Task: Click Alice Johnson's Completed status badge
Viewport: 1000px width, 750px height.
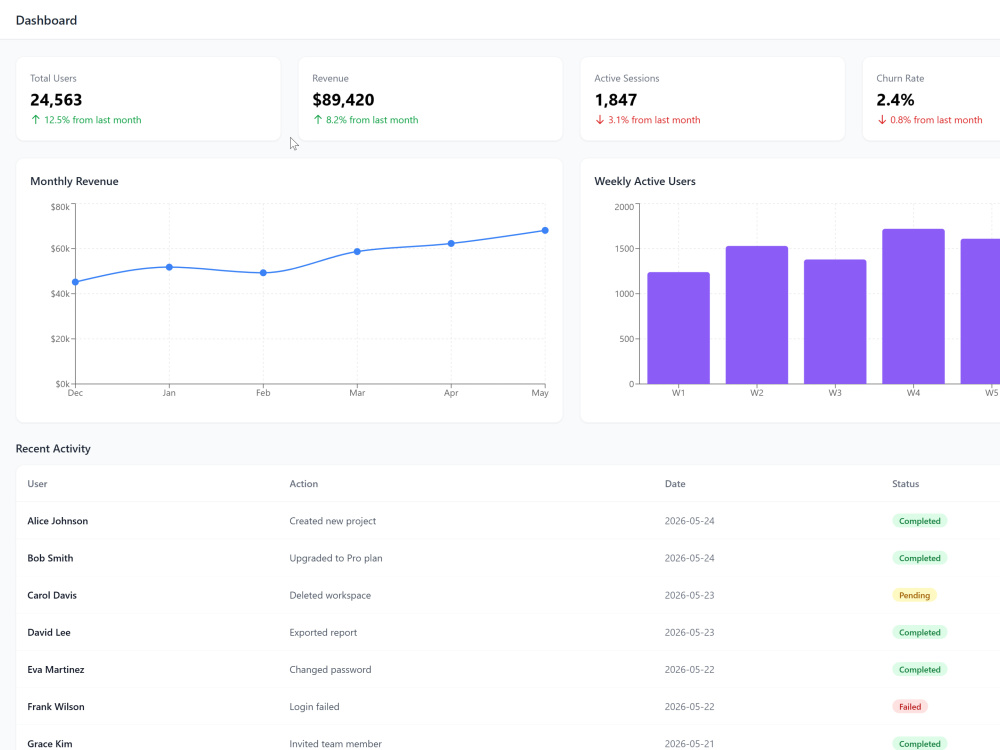Action: click(x=920, y=521)
